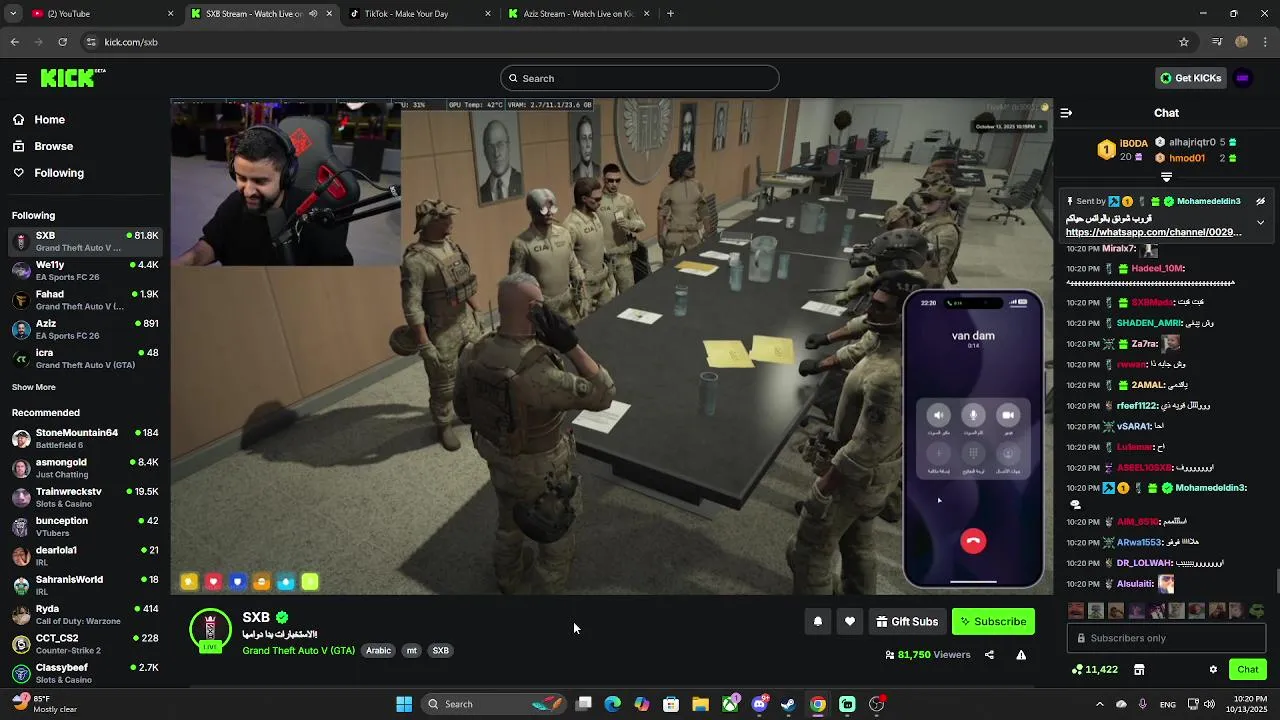Open We11y channel from Following list
The image size is (1280, 720).
(85, 270)
